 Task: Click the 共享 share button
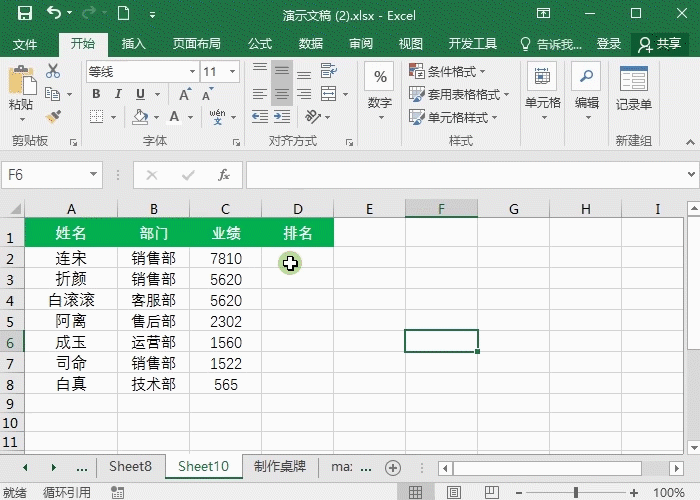(660, 44)
